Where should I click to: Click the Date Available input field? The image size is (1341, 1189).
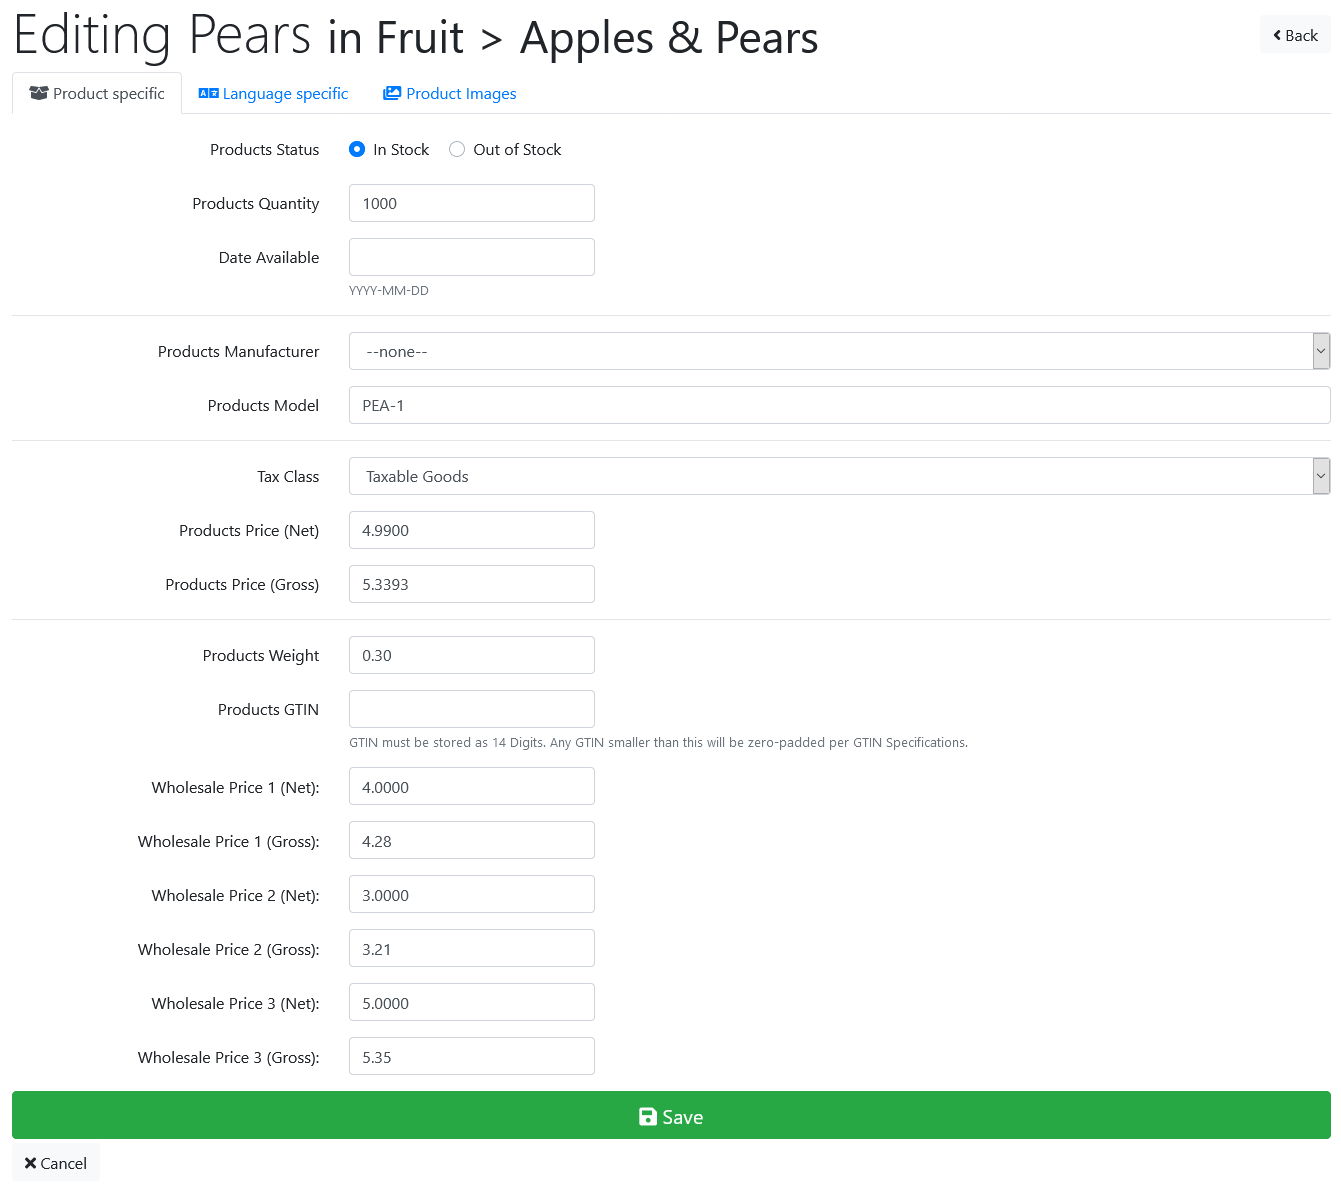point(472,257)
